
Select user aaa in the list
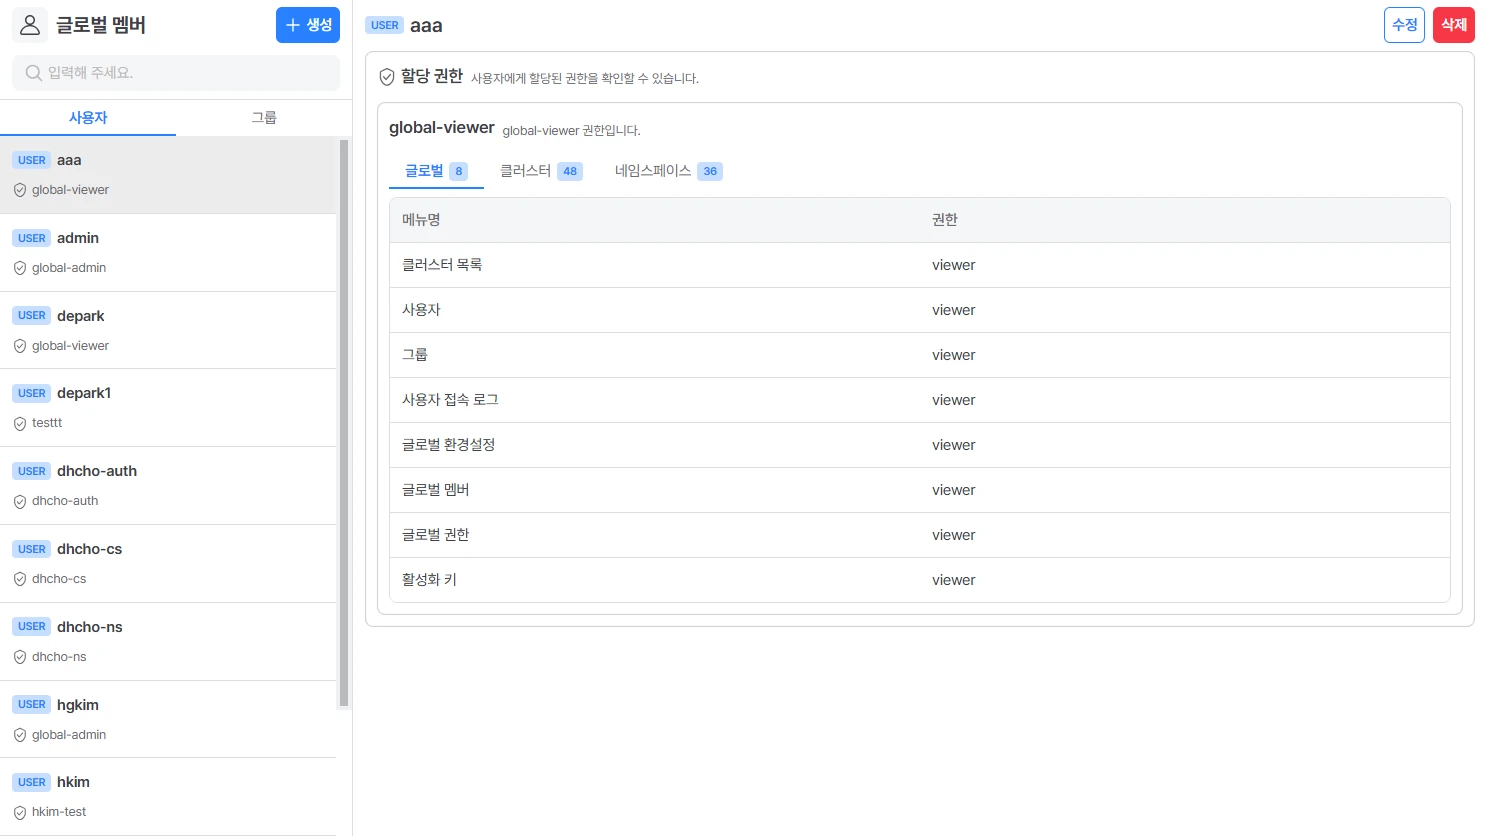pyautogui.click(x=168, y=175)
